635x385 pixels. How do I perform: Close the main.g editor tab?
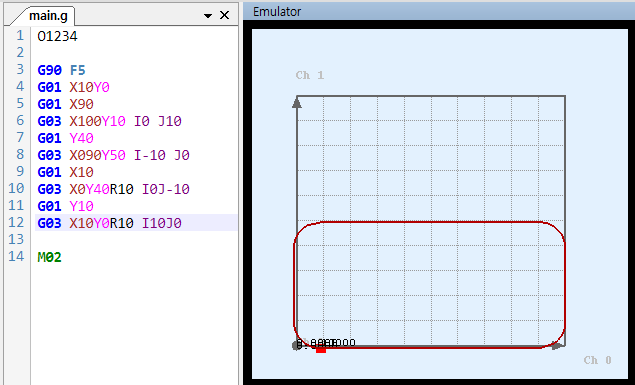(224, 15)
